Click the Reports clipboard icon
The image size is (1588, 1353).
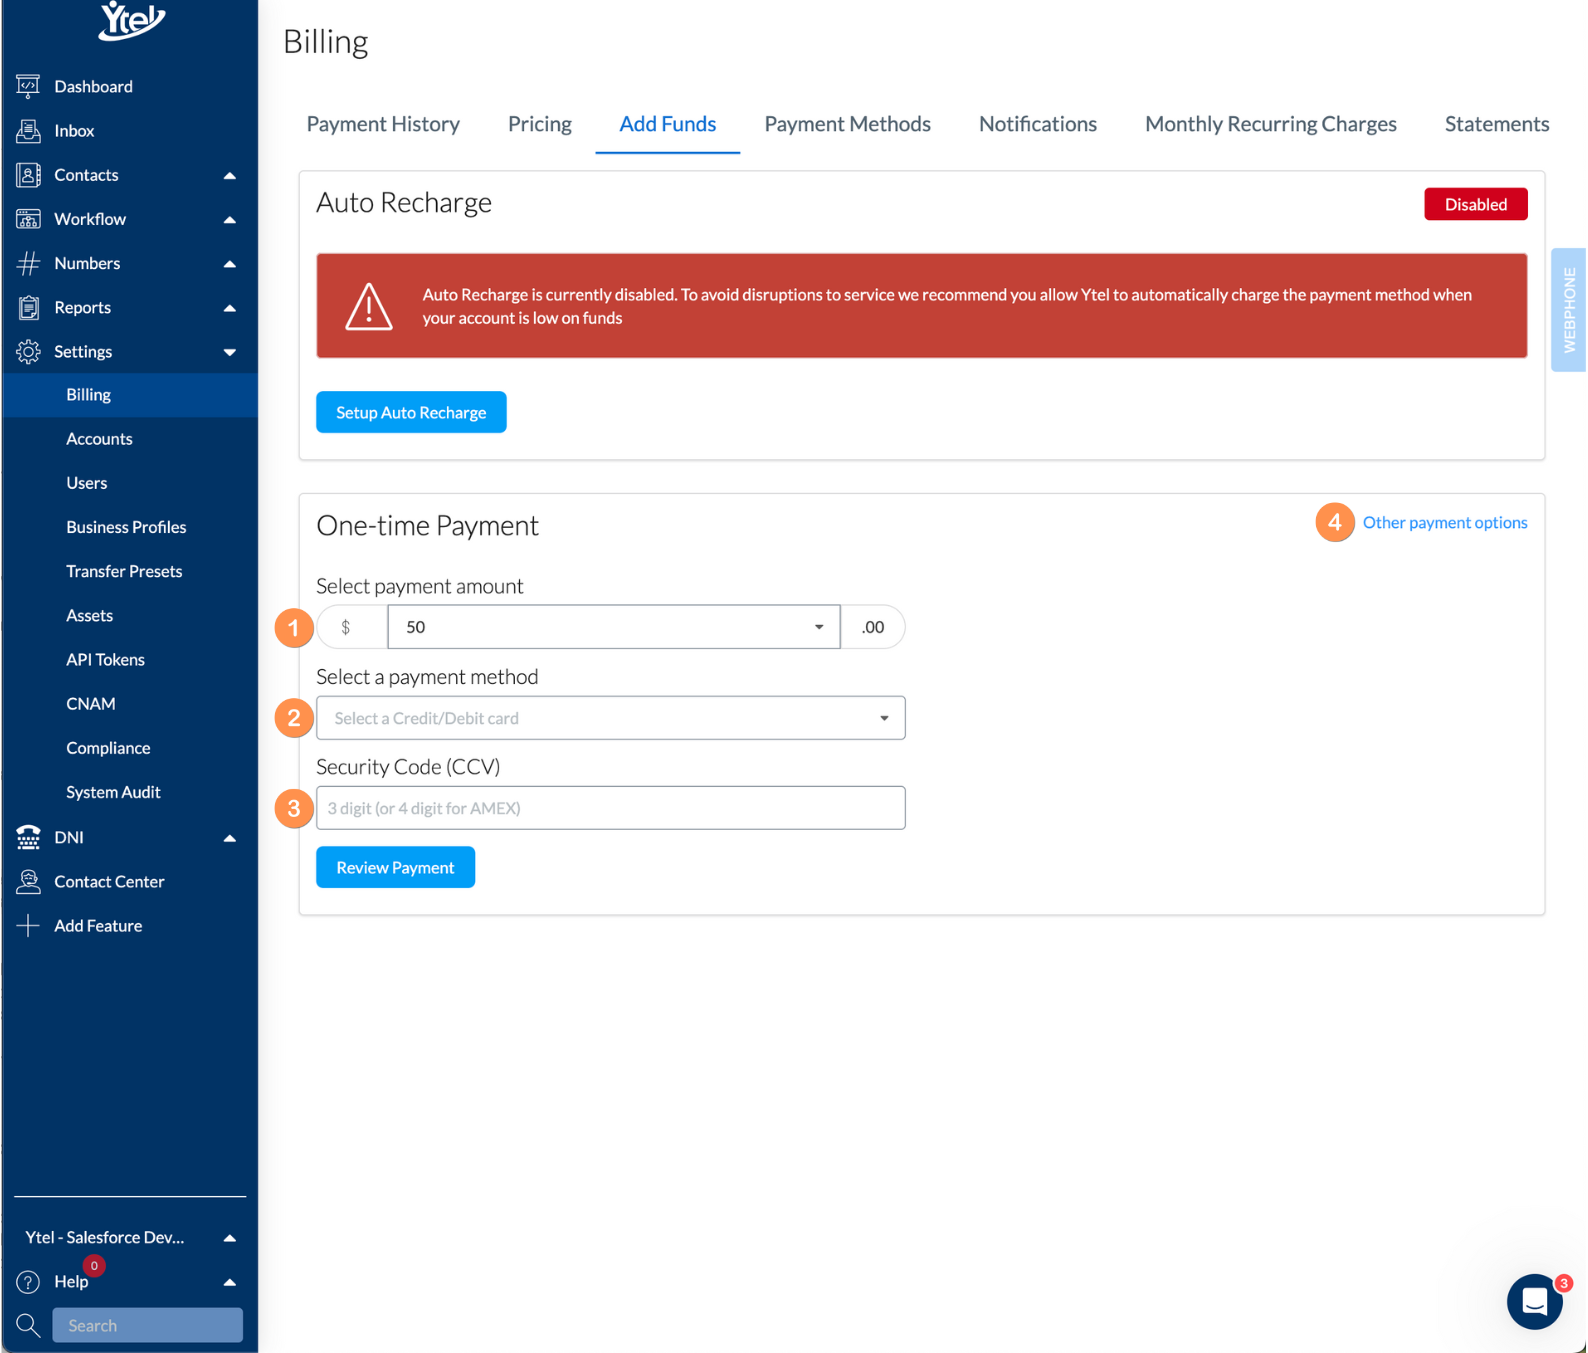(28, 307)
